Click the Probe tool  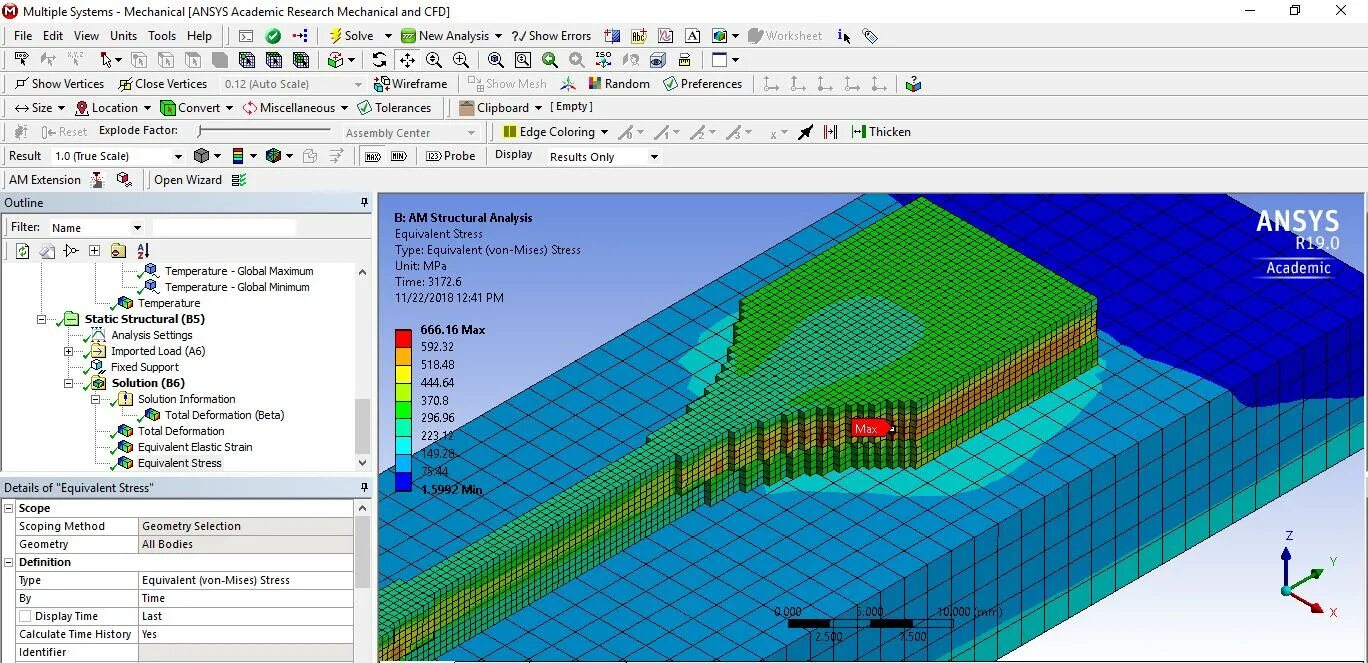(x=451, y=156)
